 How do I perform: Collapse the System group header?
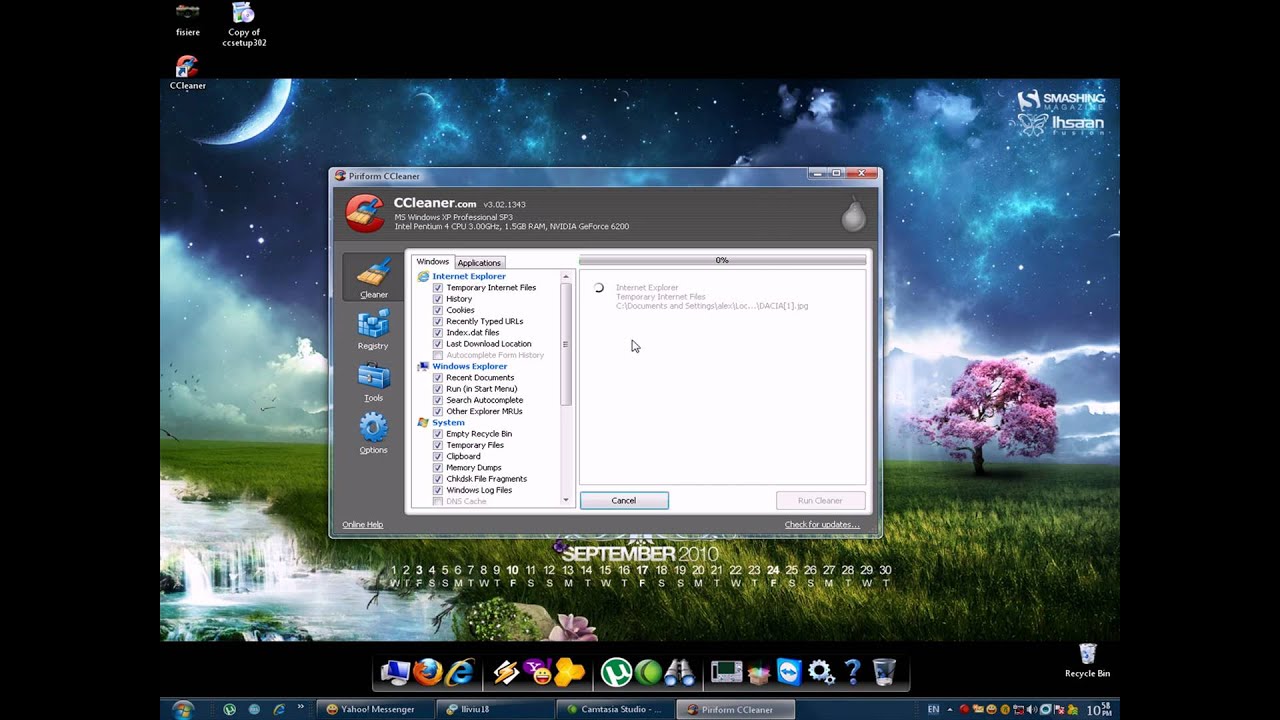[x=448, y=422]
